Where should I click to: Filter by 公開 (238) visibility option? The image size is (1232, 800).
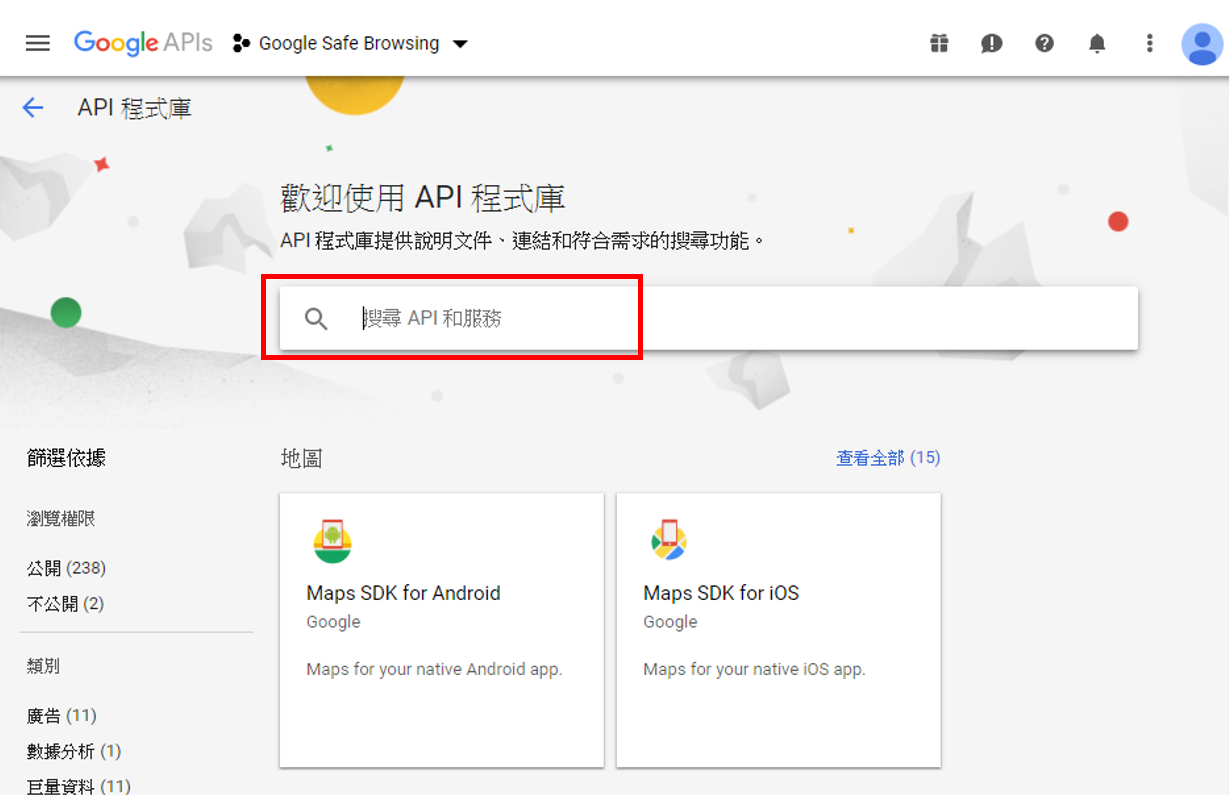point(66,567)
